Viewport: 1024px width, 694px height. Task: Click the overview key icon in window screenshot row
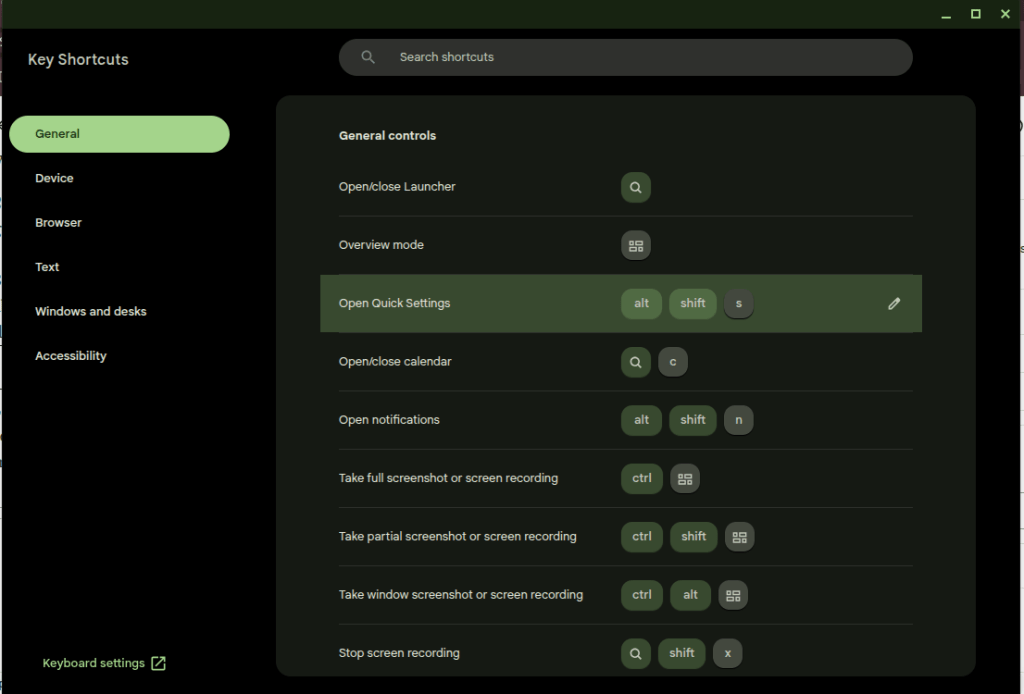(733, 596)
